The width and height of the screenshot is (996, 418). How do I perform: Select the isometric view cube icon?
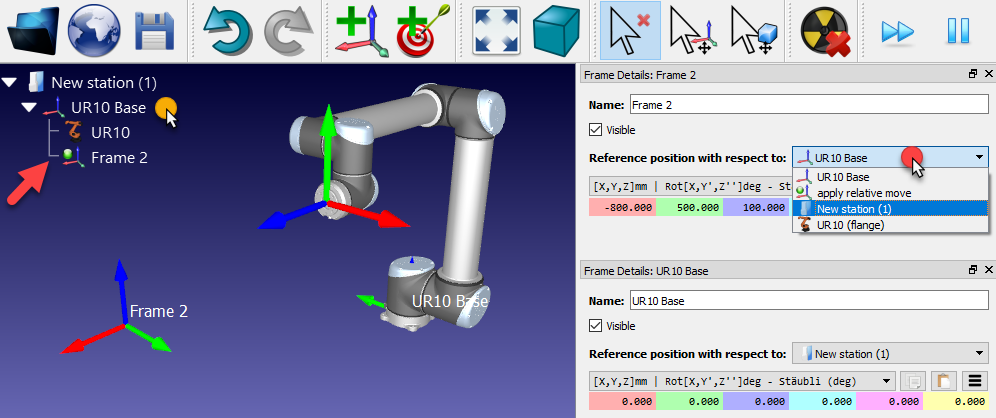click(557, 31)
